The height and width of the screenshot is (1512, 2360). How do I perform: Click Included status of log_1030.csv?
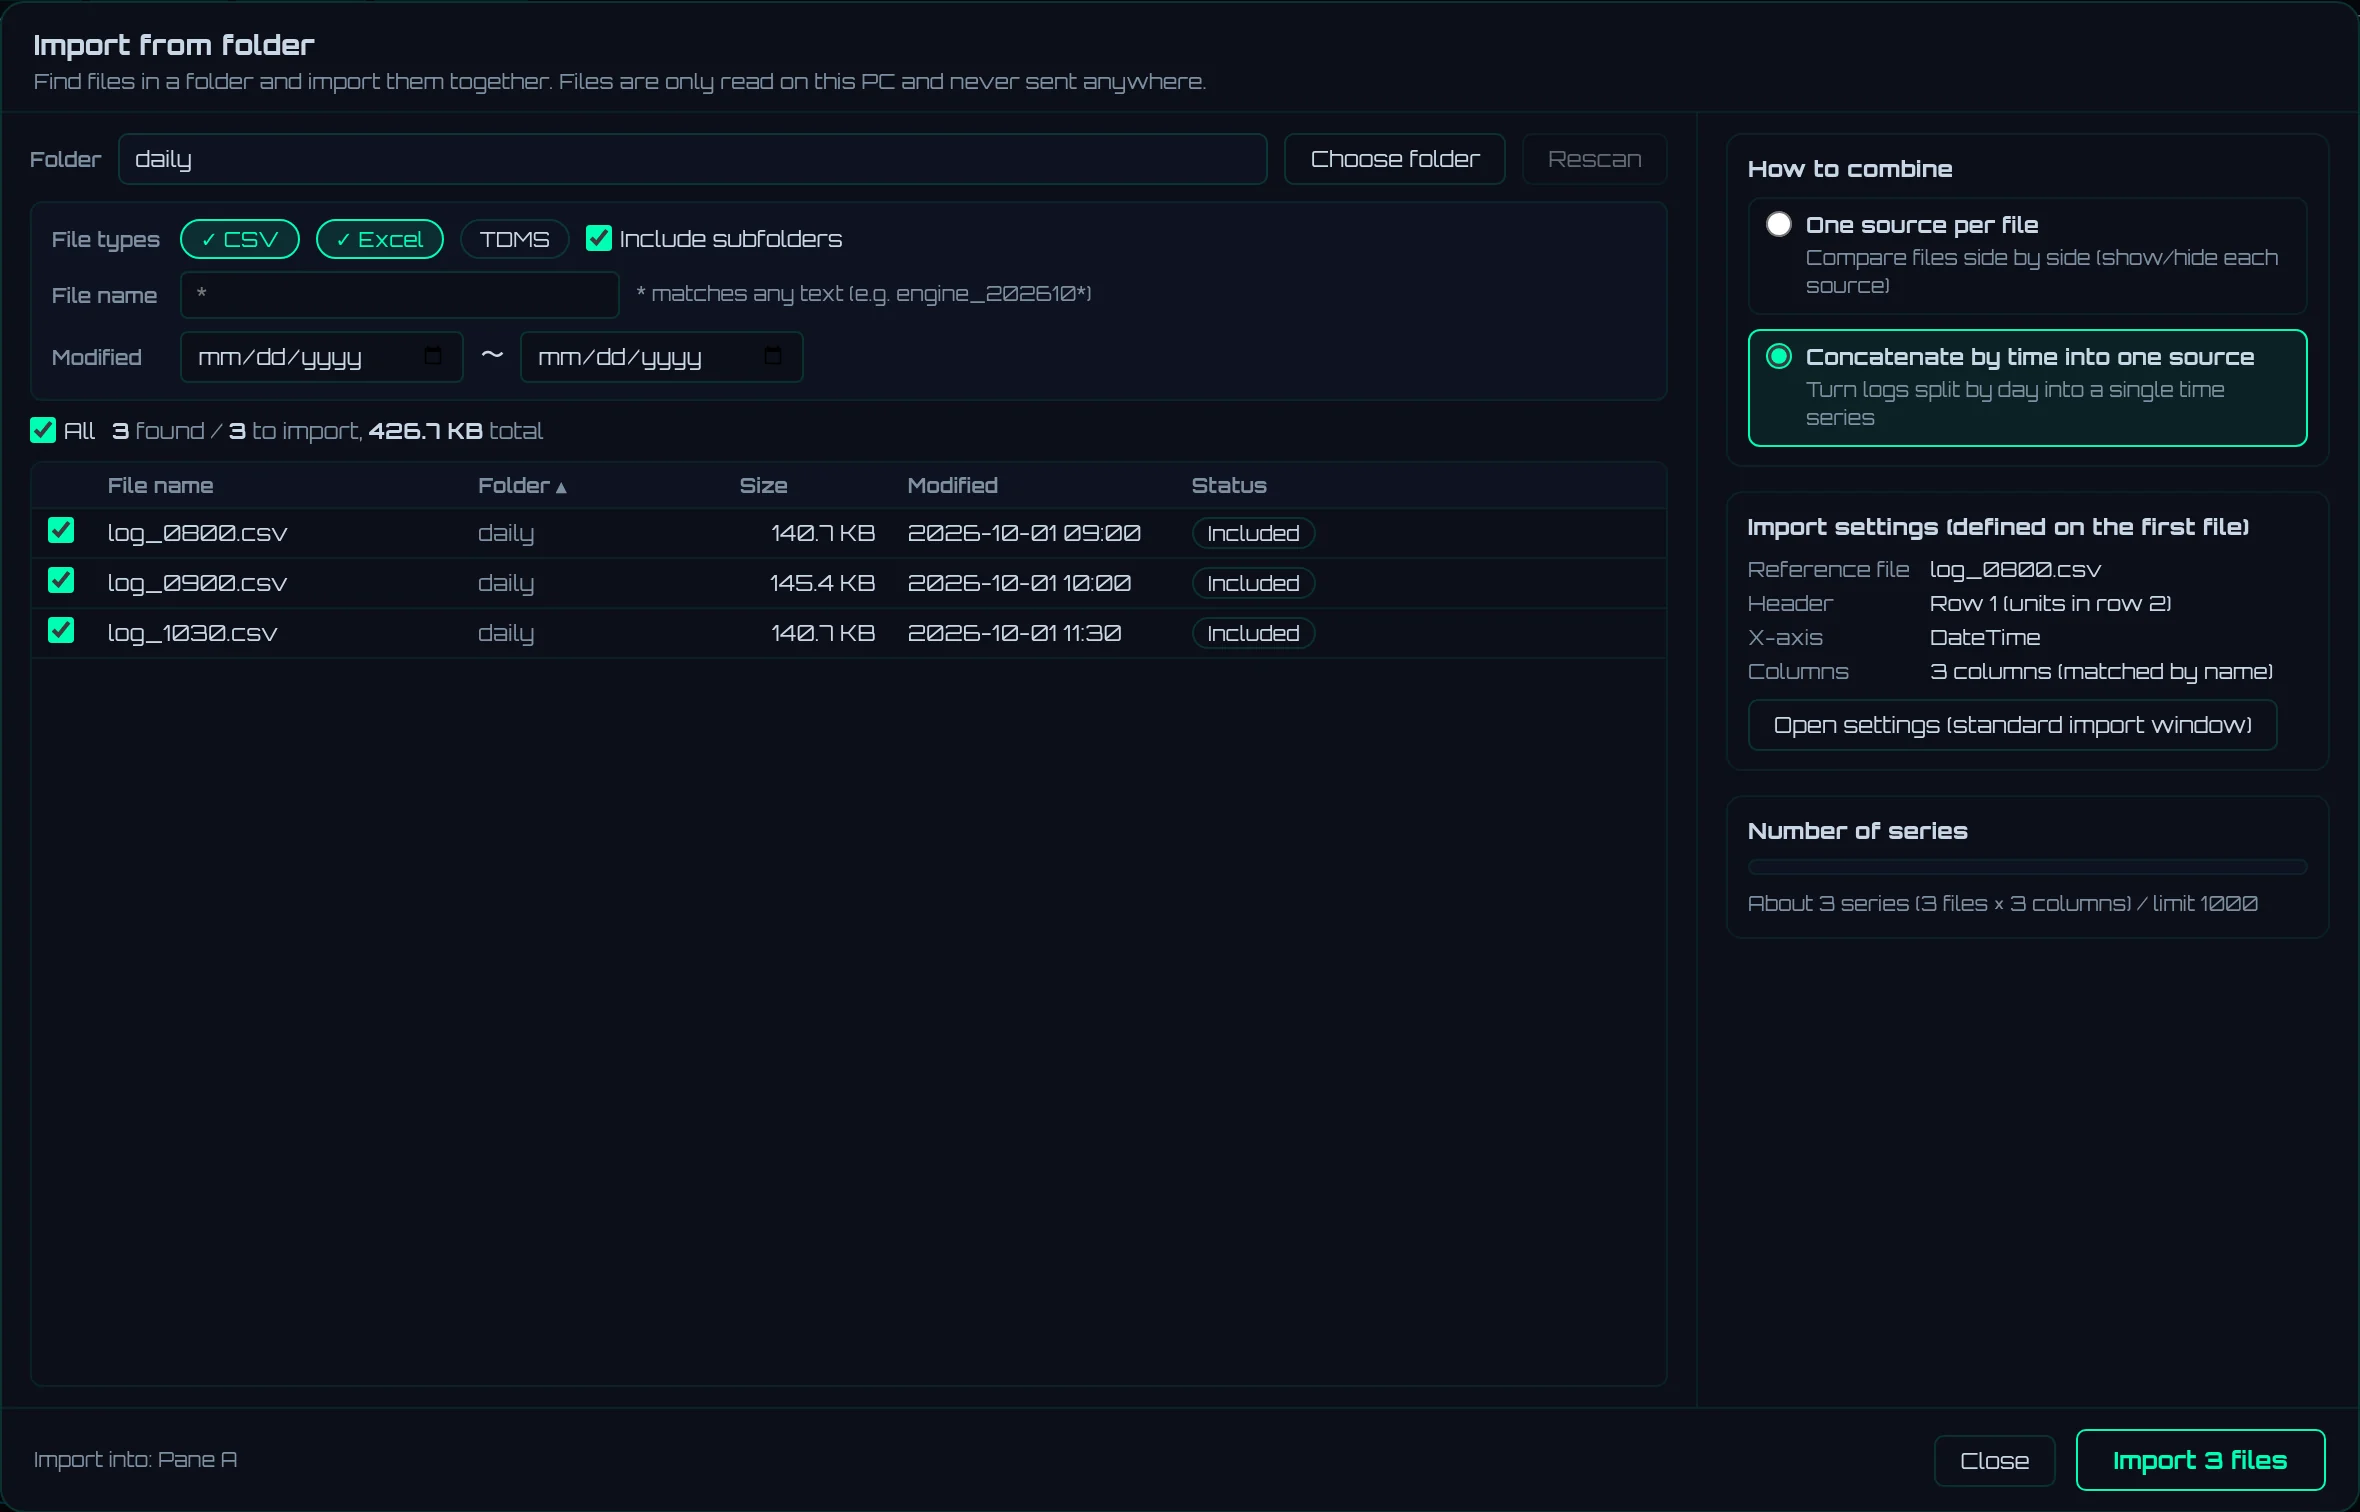tap(1253, 633)
